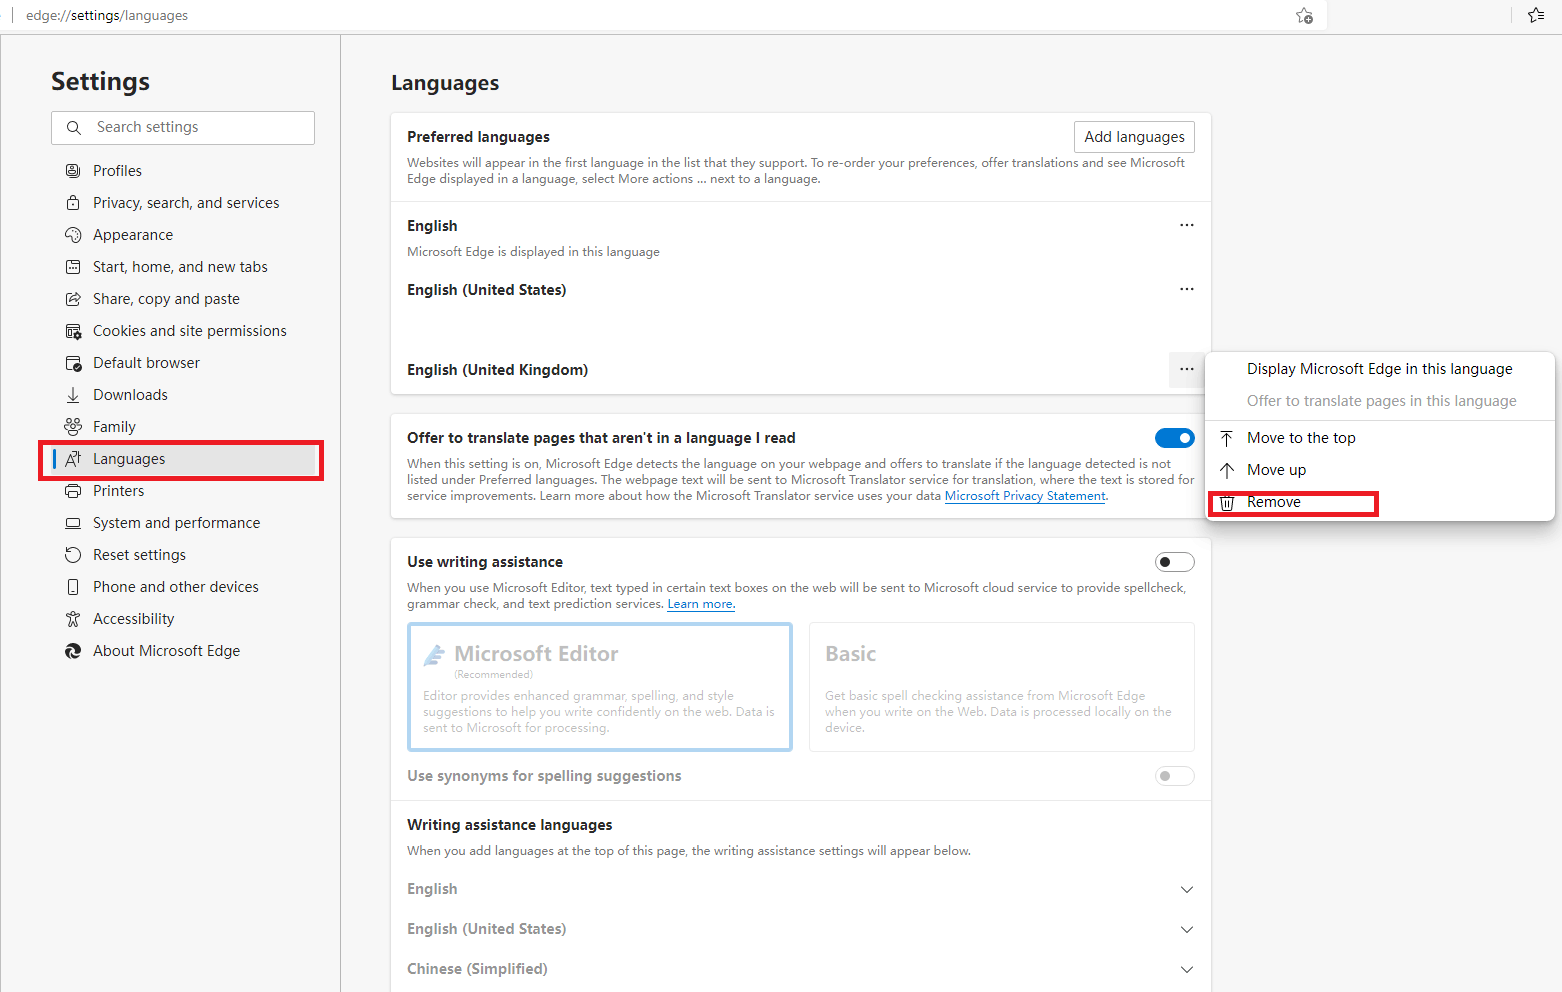Click the Writing assistance languages heading
Viewport: 1562px width, 992px height.
click(509, 825)
